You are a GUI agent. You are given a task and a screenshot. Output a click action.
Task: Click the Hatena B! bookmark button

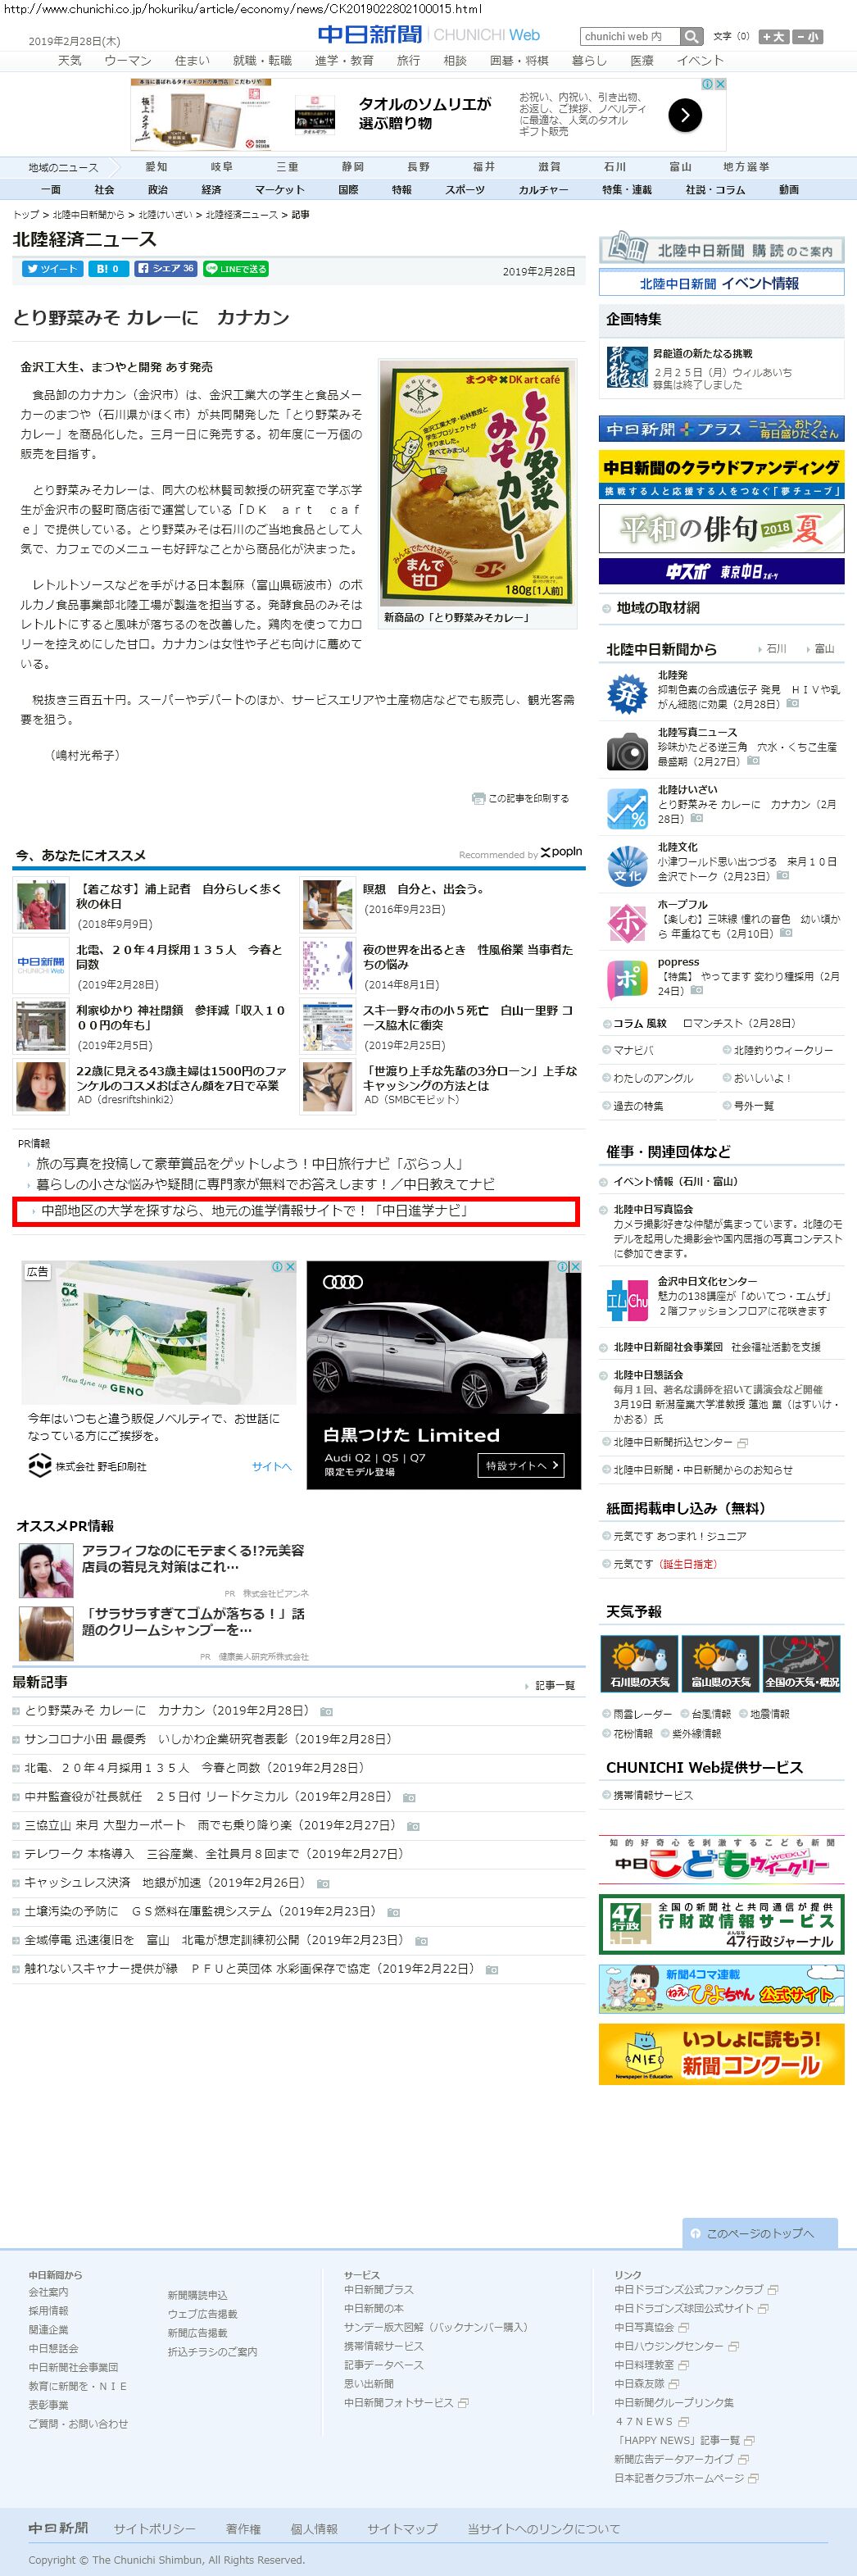(108, 269)
